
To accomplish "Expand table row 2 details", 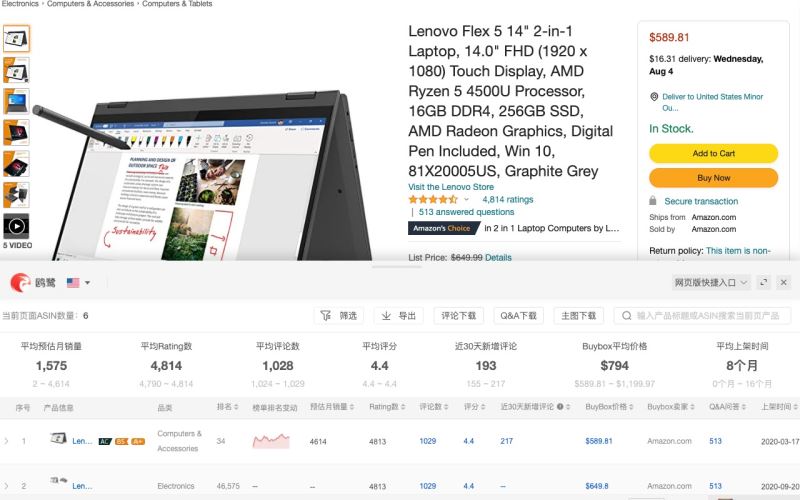I will tap(6, 486).
